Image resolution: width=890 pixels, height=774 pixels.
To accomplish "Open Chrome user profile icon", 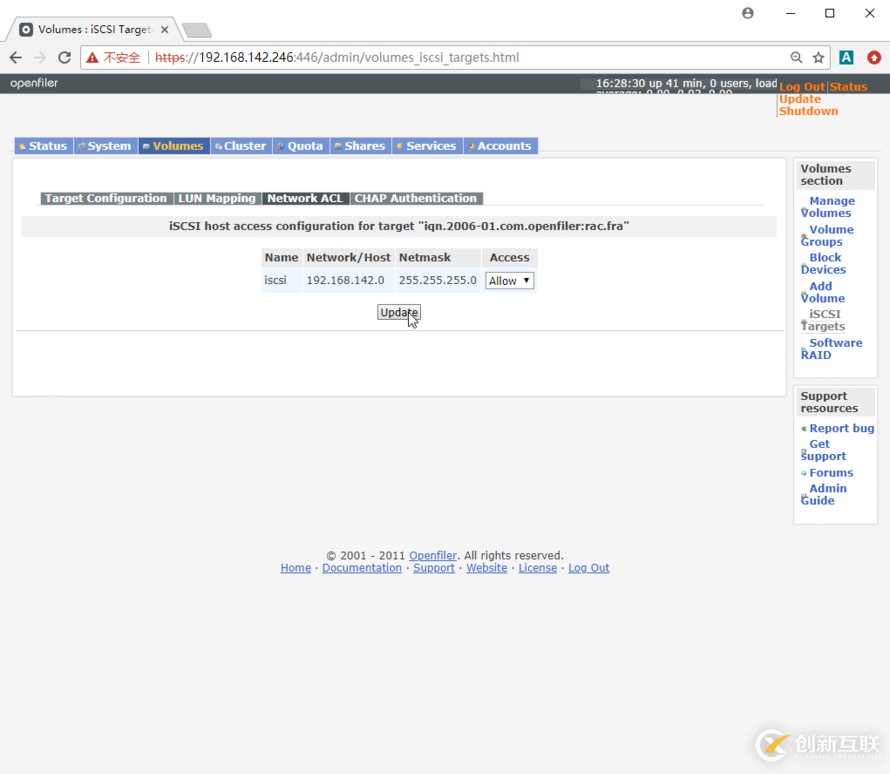I will [x=748, y=14].
